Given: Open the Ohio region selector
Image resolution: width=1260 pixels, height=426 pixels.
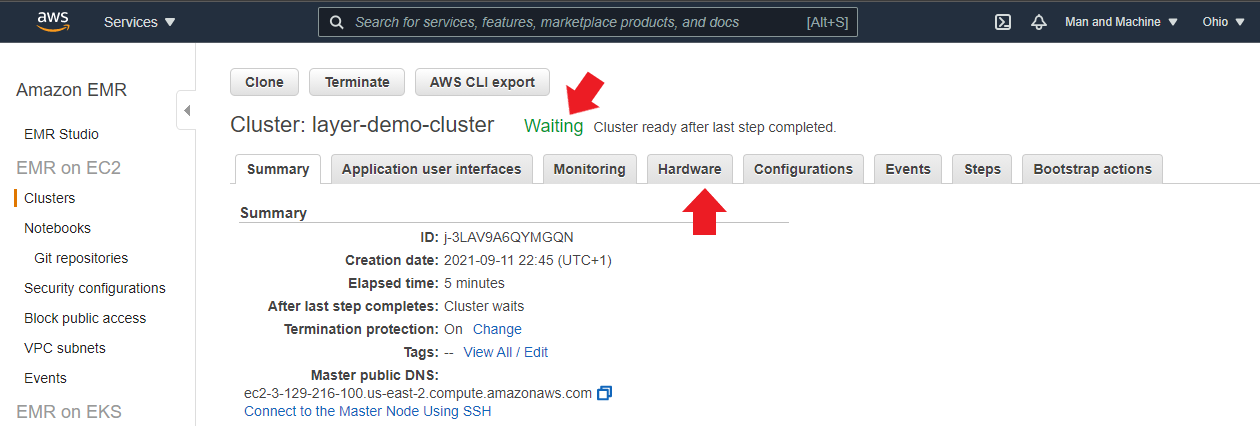Looking at the screenshot, I should click(x=1222, y=22).
